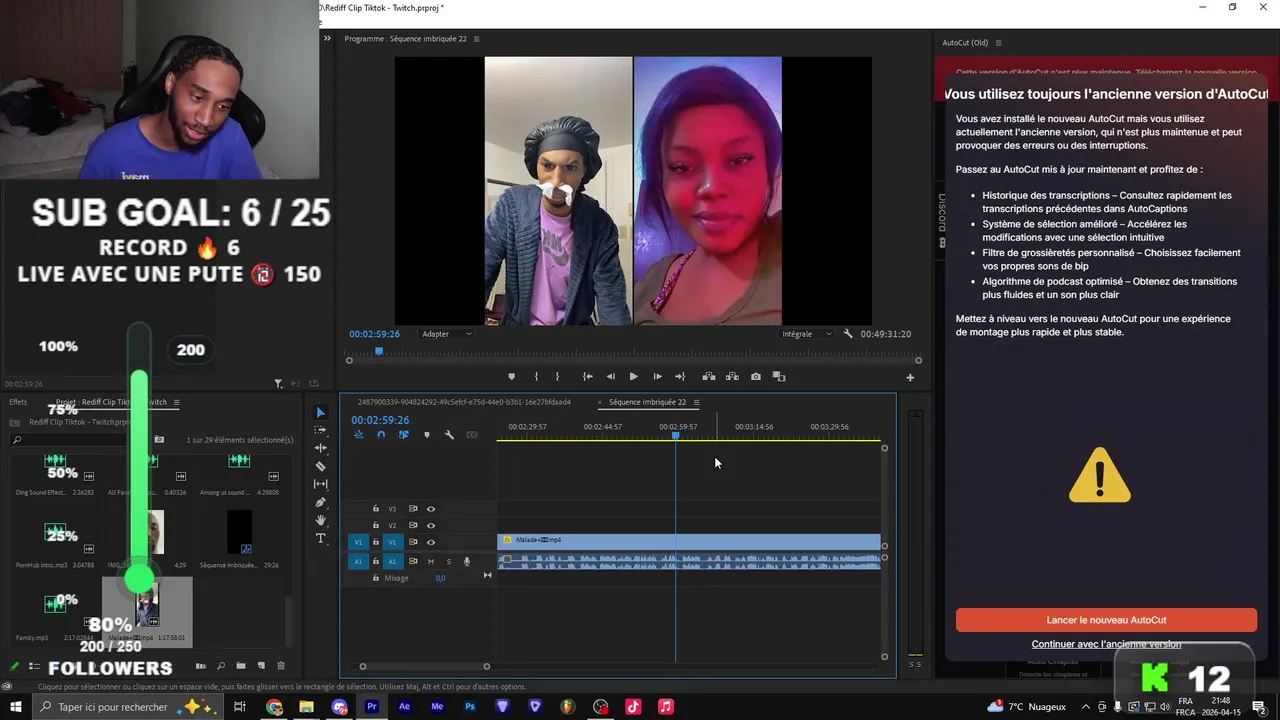This screenshot has width=1280, height=720.
Task: Open Project panel menu
Action: [x=176, y=402]
